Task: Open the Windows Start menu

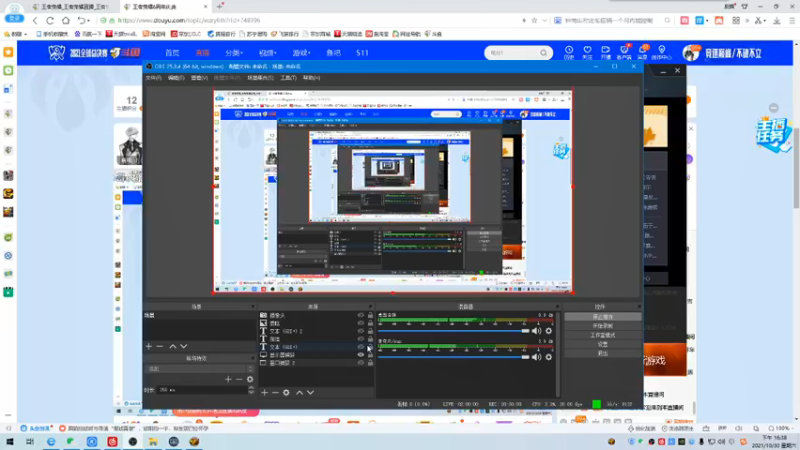Action: 10,441
